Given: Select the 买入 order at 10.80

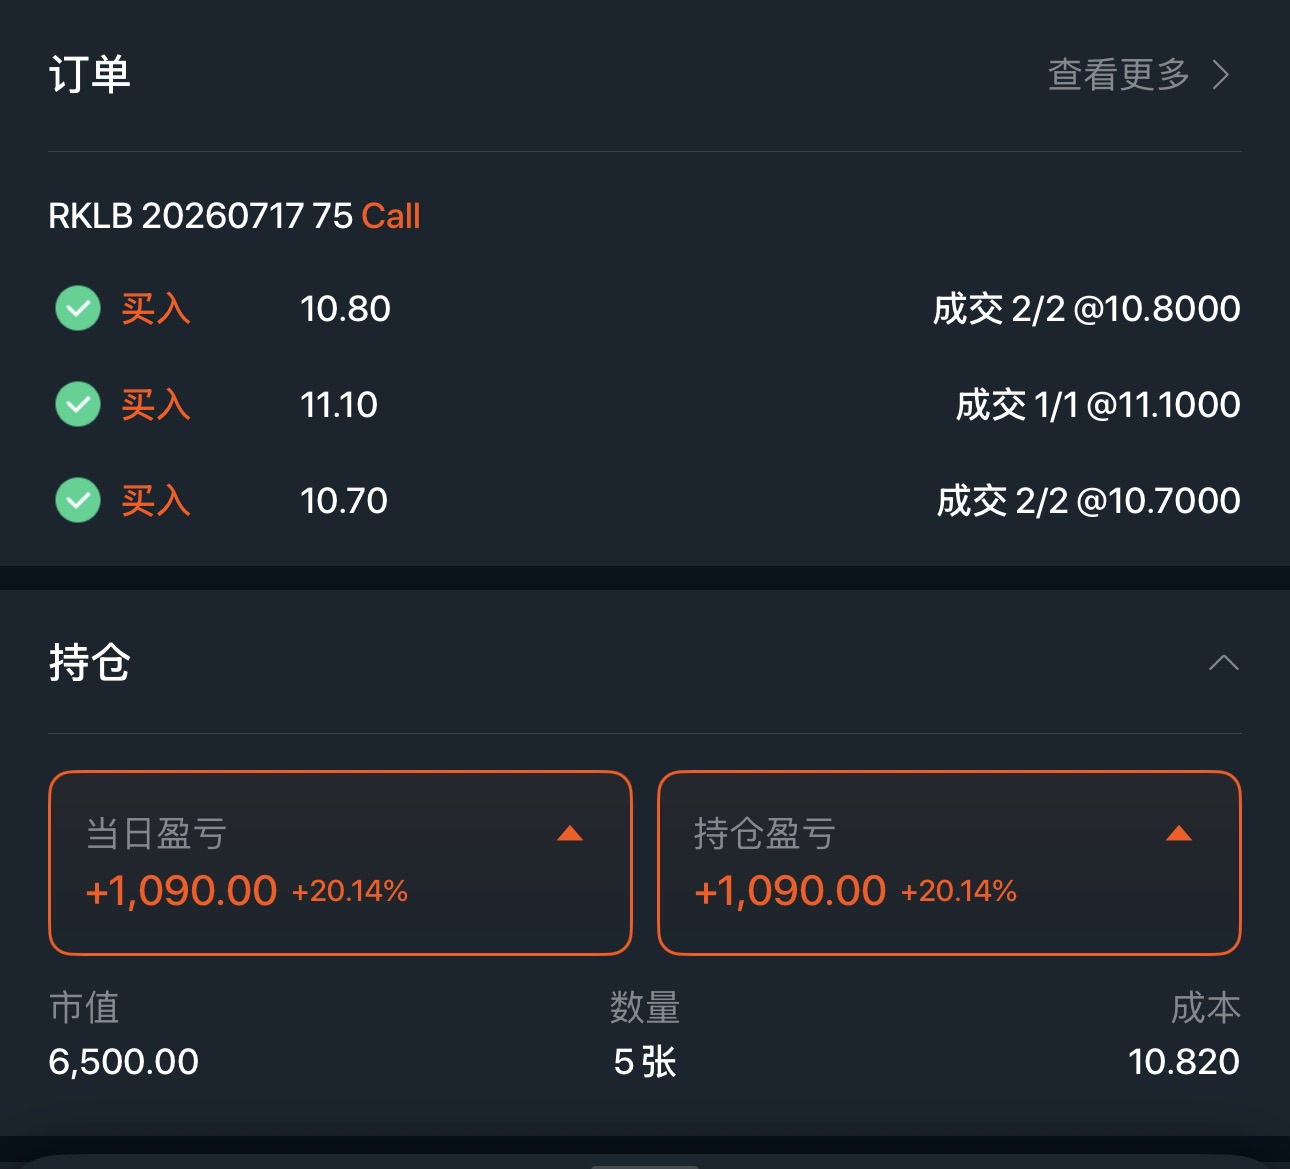Looking at the screenshot, I should pos(156,309).
